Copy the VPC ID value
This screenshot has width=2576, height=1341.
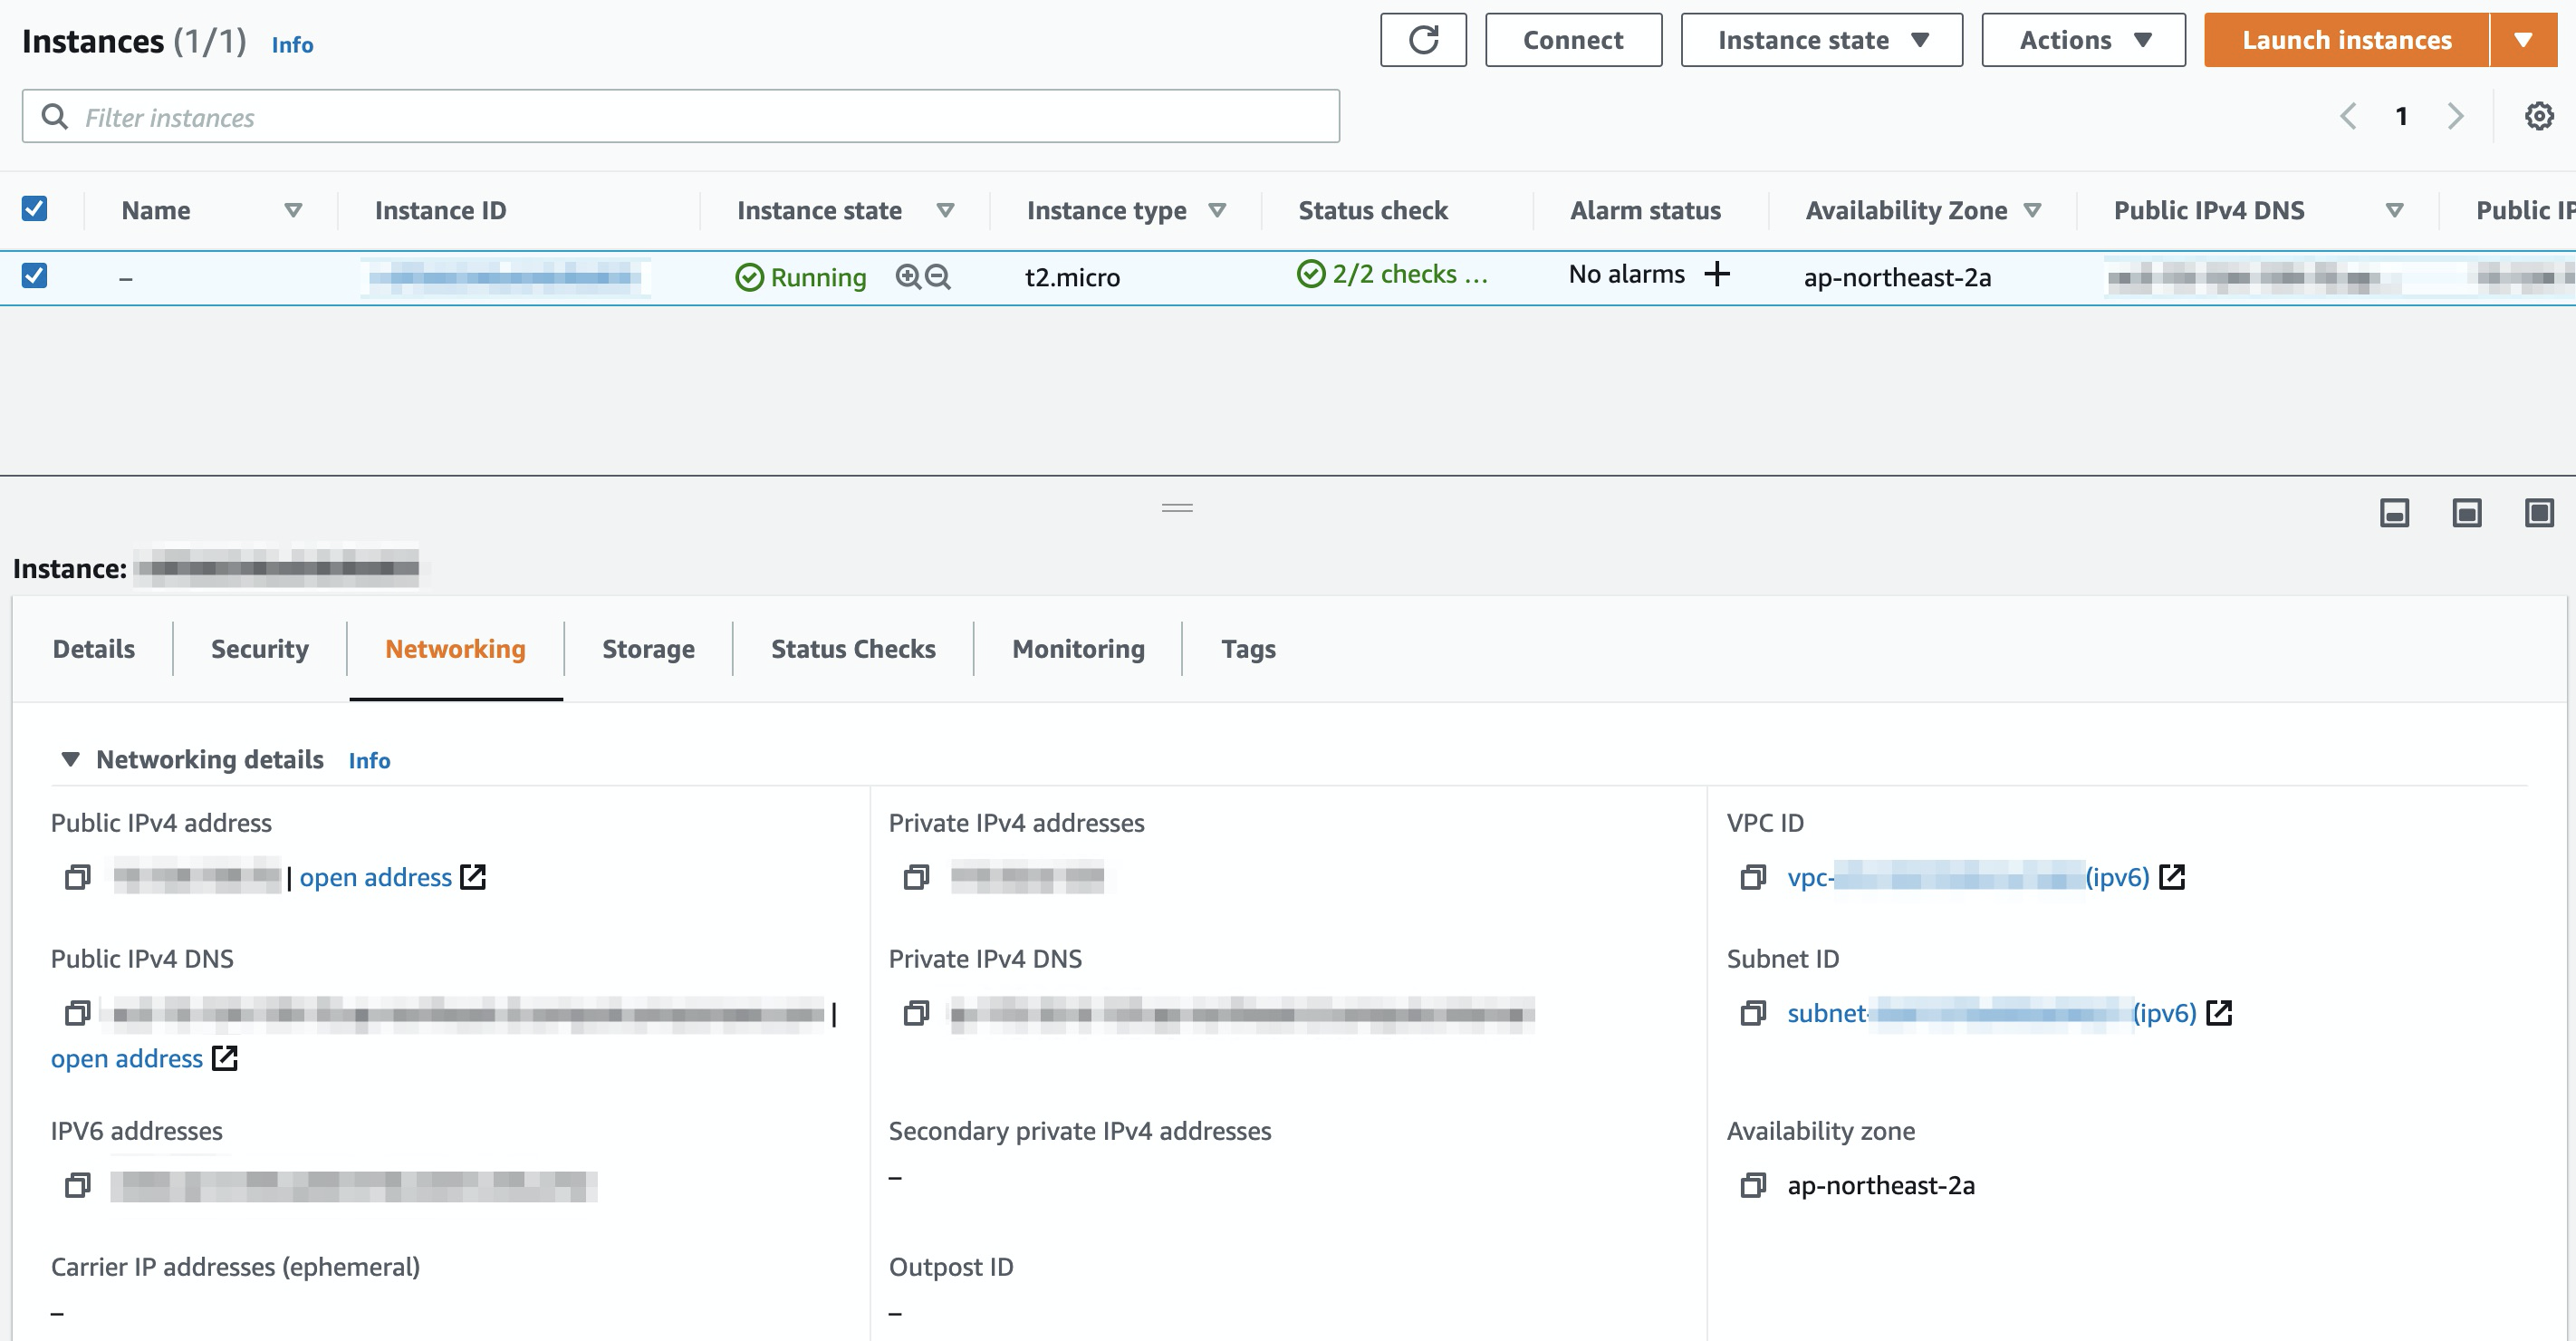1752,877
